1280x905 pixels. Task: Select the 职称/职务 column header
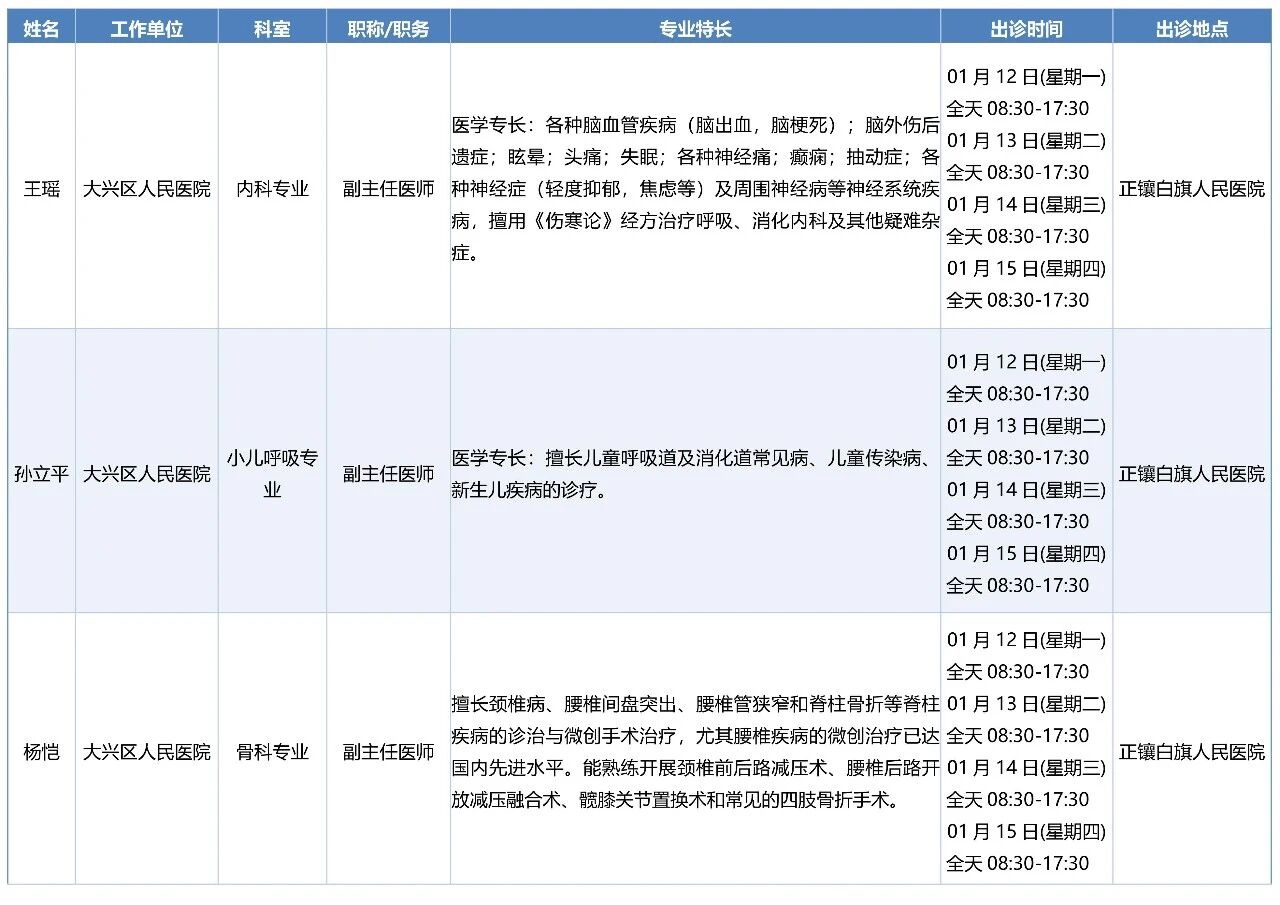(388, 29)
